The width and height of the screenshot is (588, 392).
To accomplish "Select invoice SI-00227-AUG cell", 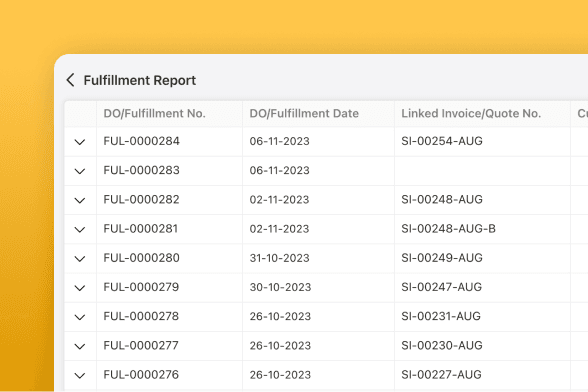I will click(482, 375).
